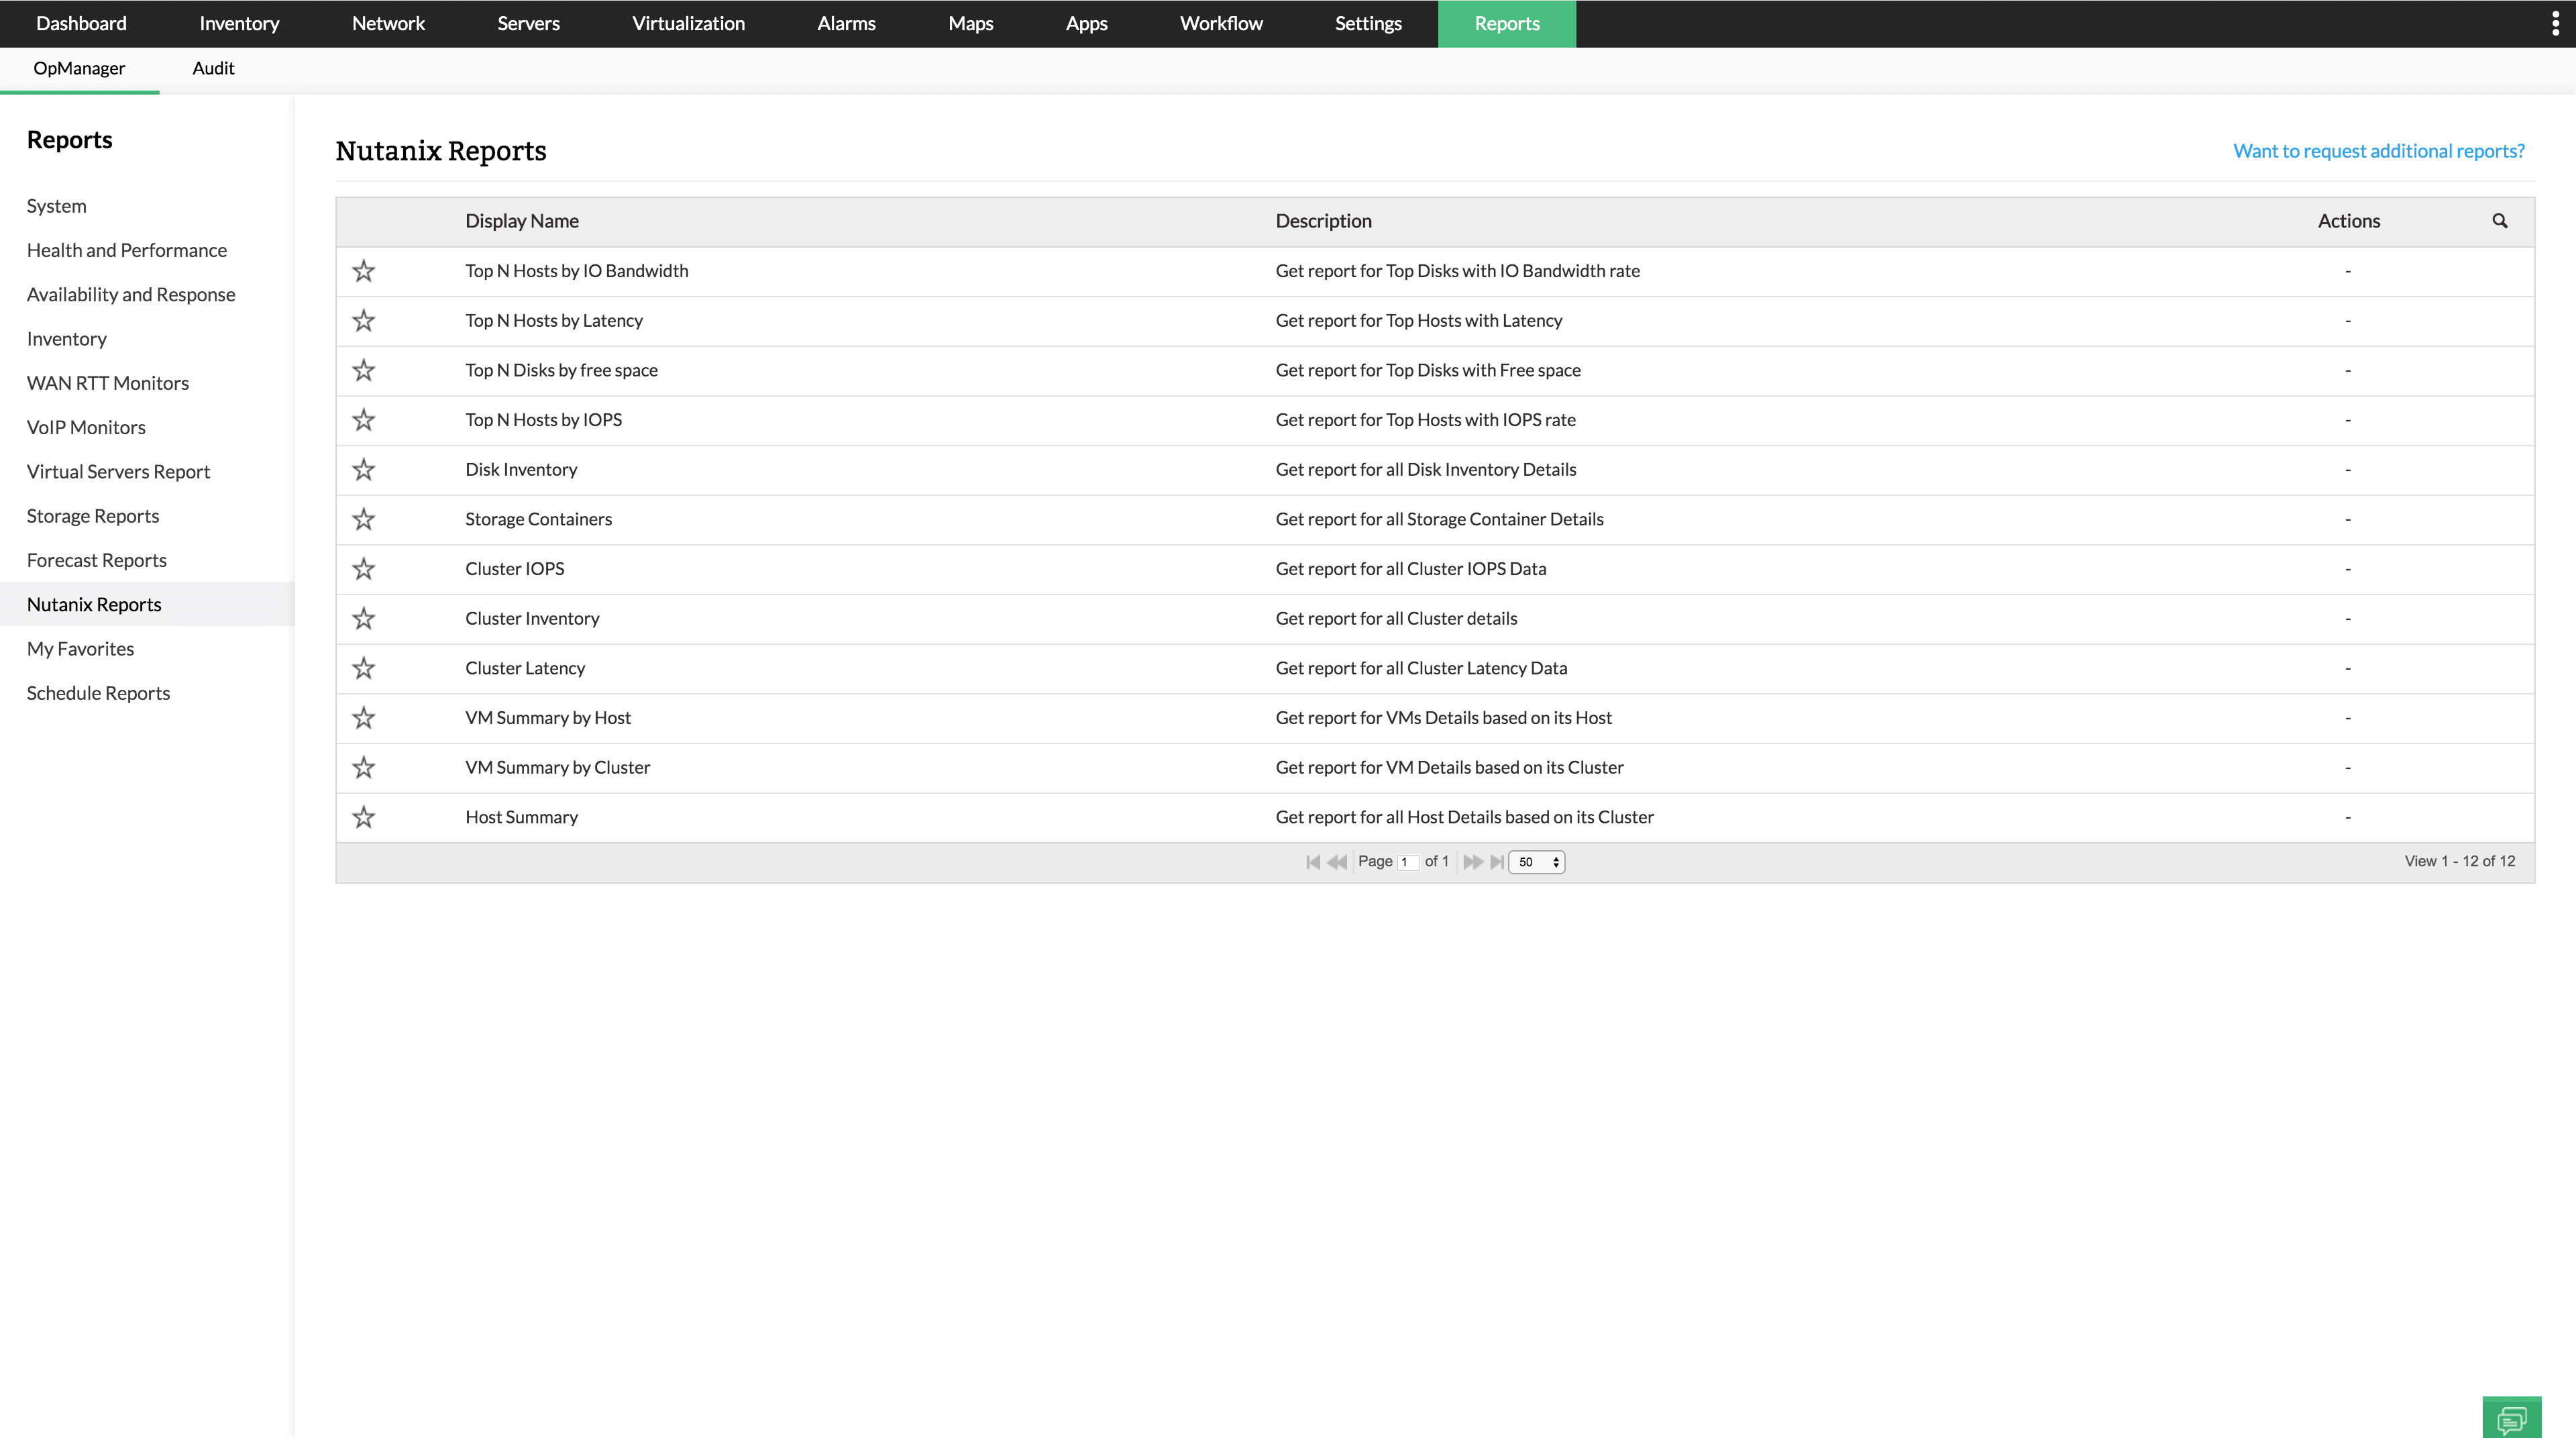Favorite the Top N Hosts by Latency report
This screenshot has width=2576, height=1438.
coord(364,321)
